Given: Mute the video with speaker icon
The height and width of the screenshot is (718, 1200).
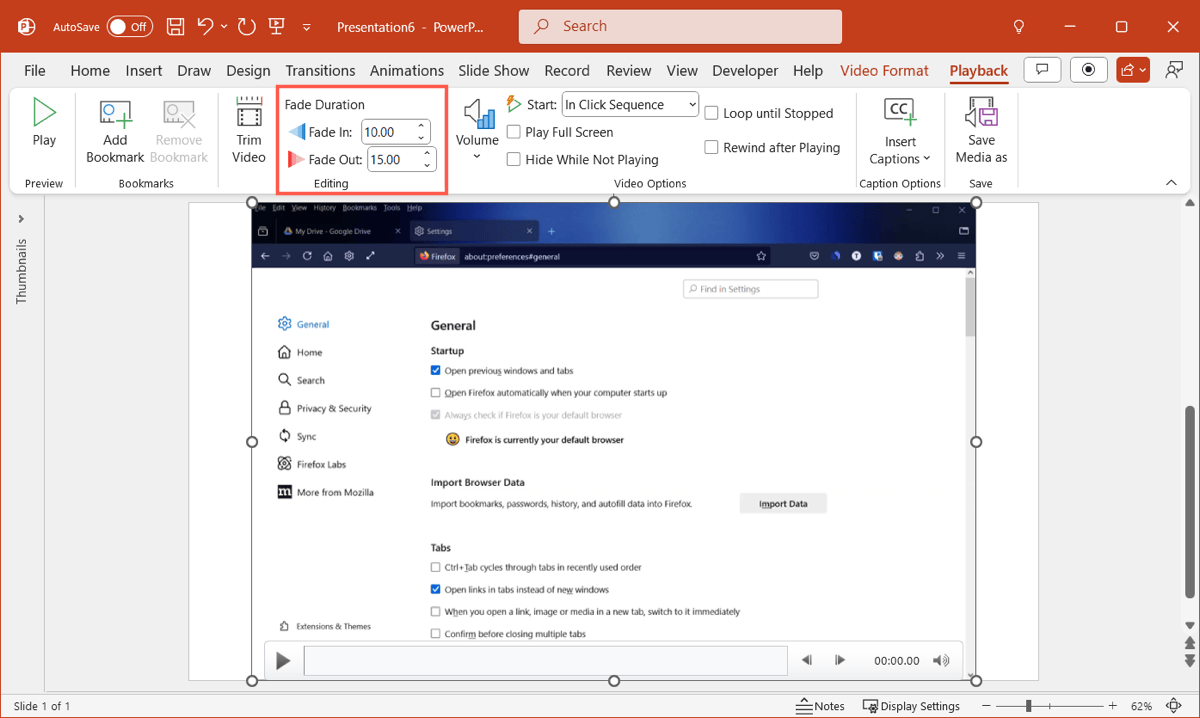Looking at the screenshot, I should pos(941,661).
